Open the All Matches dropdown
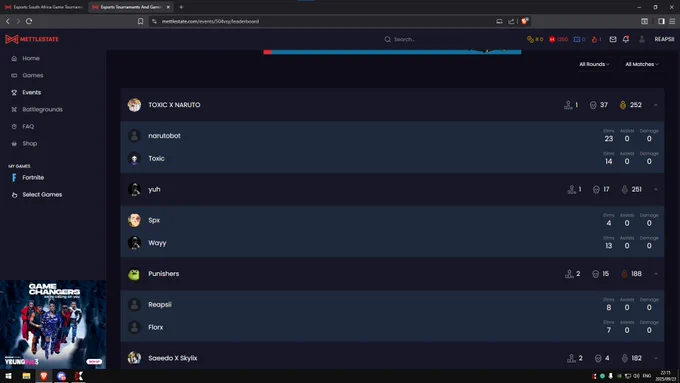This screenshot has width=680, height=383. [642, 64]
